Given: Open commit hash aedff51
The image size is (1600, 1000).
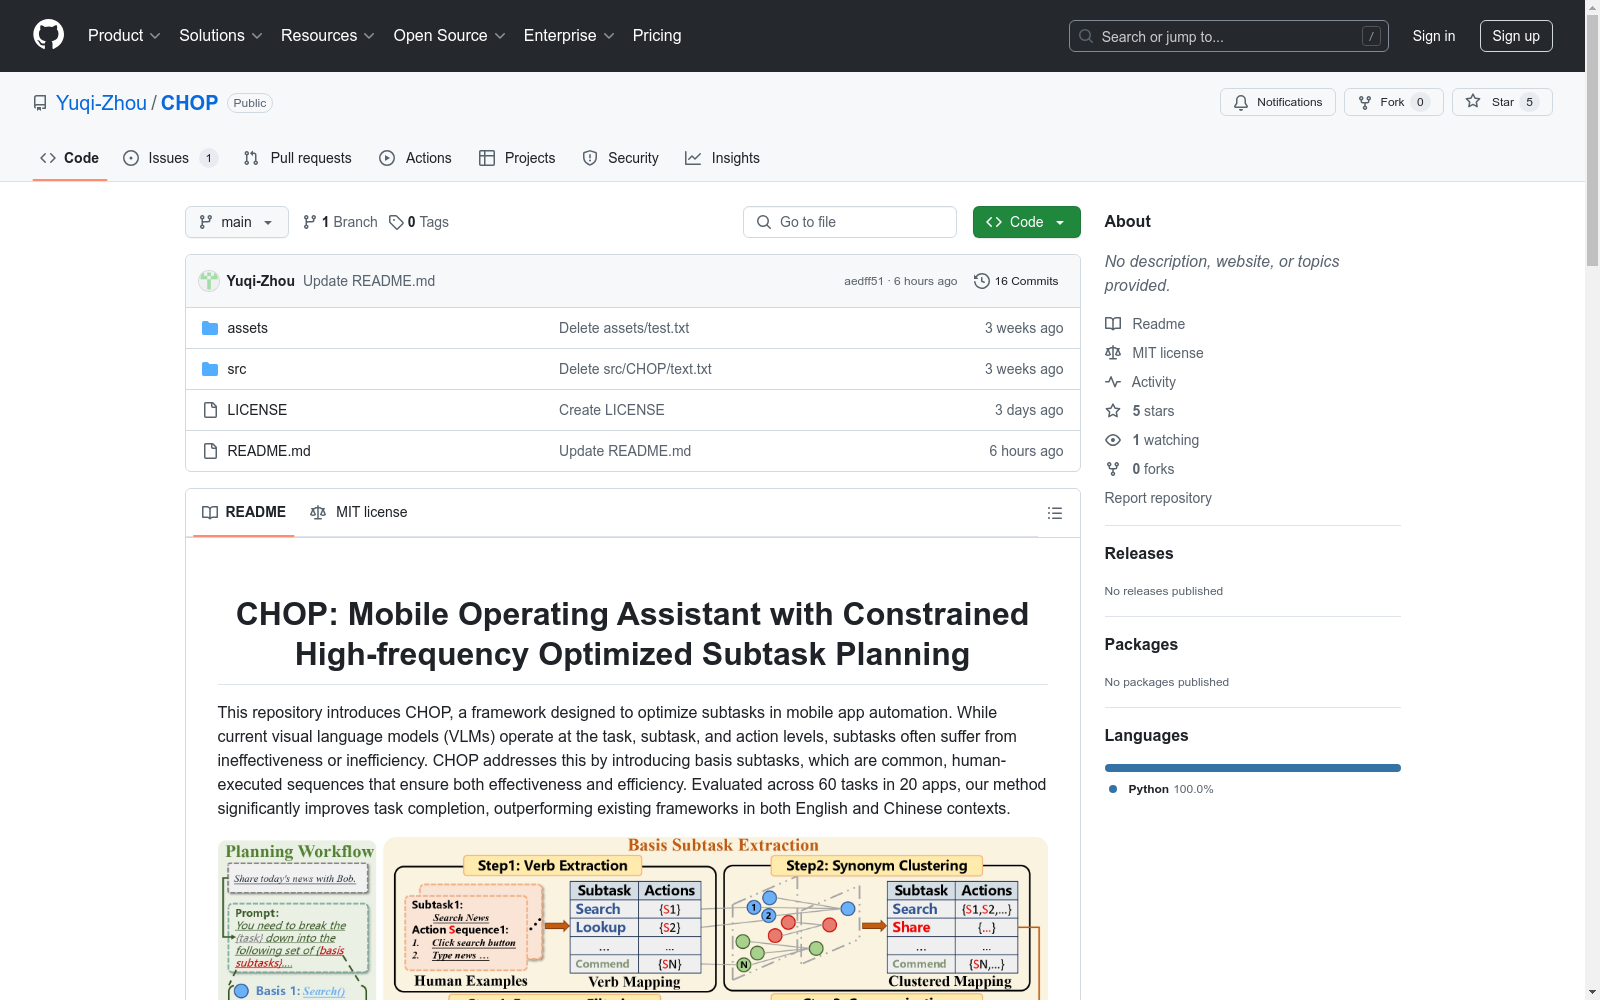Looking at the screenshot, I should 864,281.
